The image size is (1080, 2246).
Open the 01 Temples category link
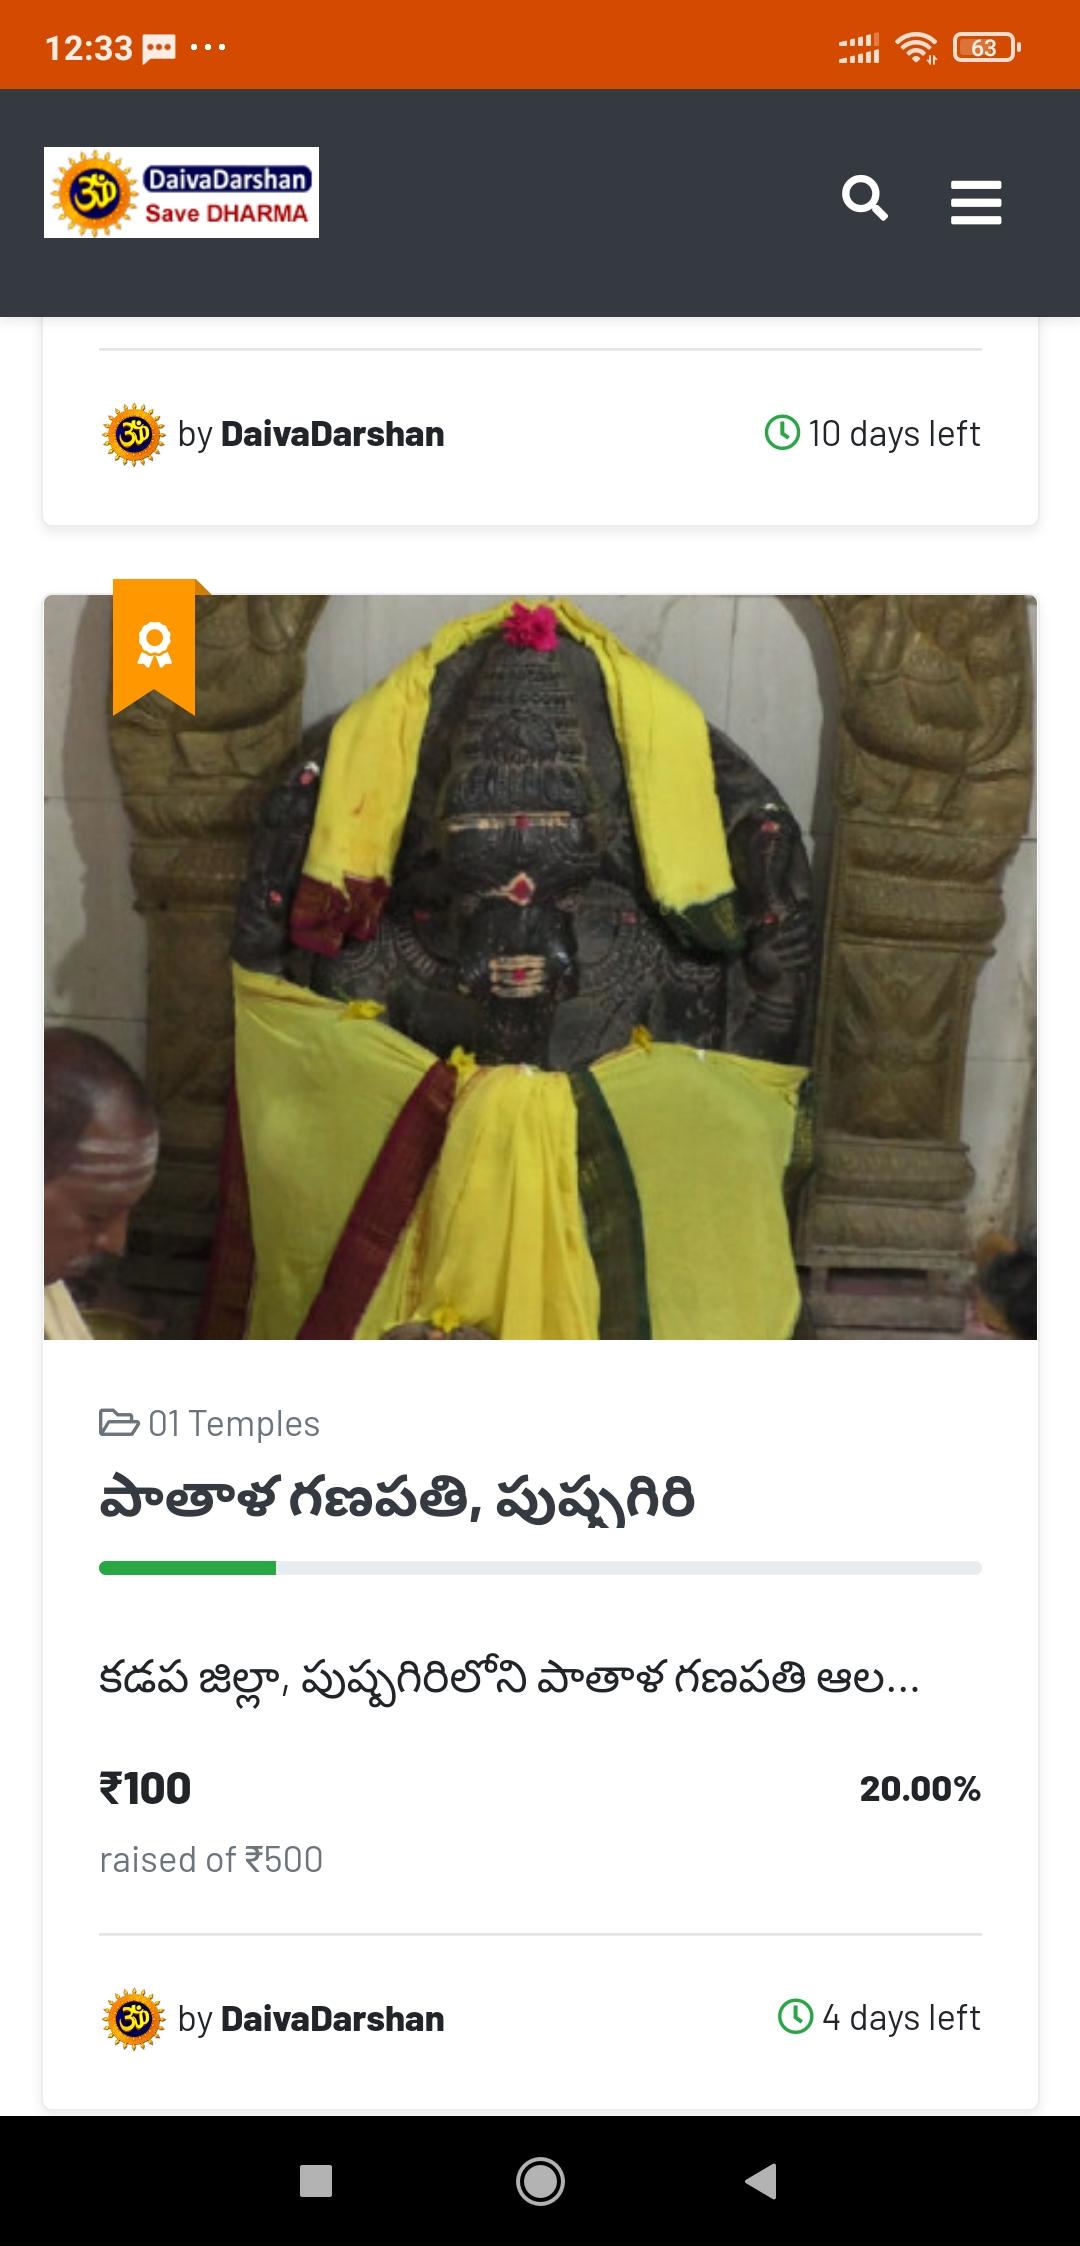pos(234,1423)
